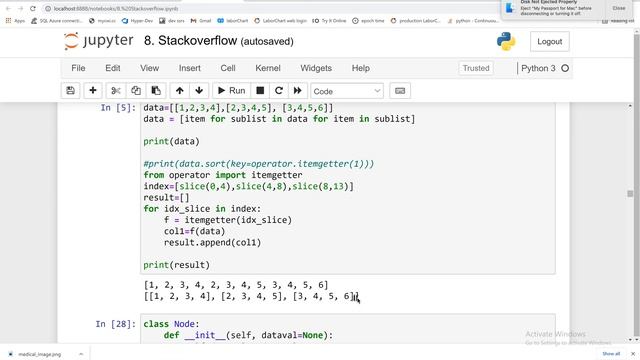Open the LaborChart web login bookmark
Screen dimensions: 640x360
coord(280,21)
